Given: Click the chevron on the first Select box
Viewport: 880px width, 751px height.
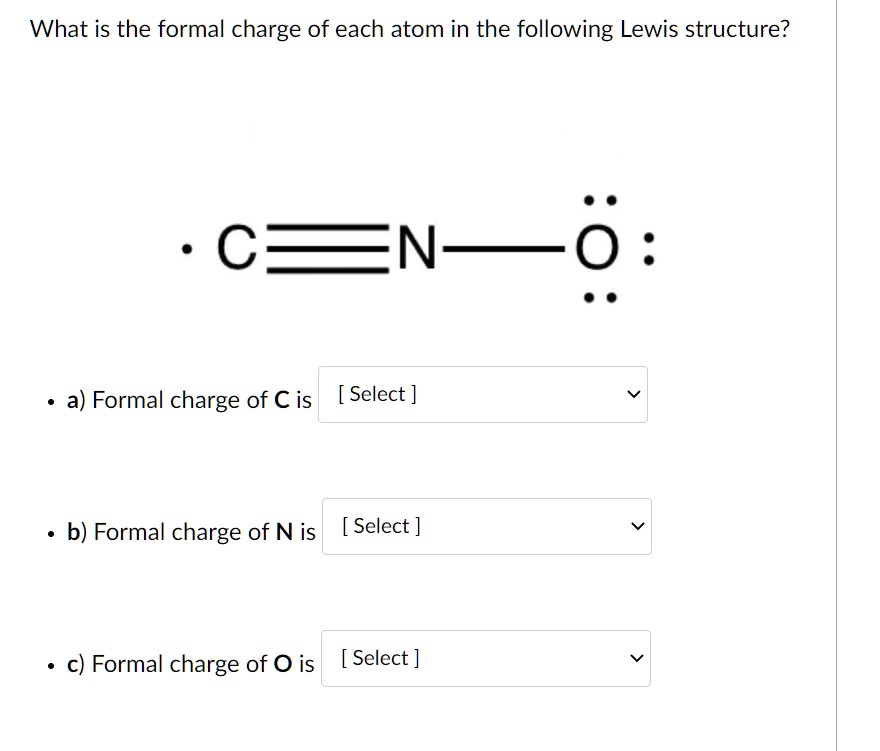Looking at the screenshot, I should [x=632, y=394].
